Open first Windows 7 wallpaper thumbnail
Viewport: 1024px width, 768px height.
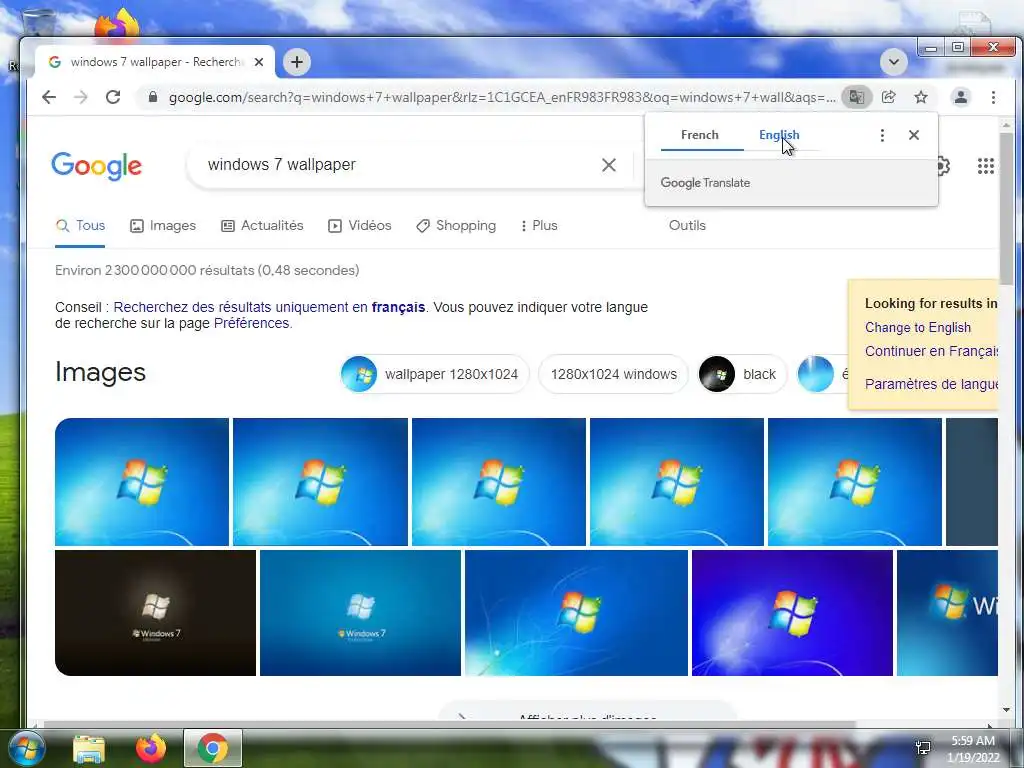pyautogui.click(x=142, y=482)
